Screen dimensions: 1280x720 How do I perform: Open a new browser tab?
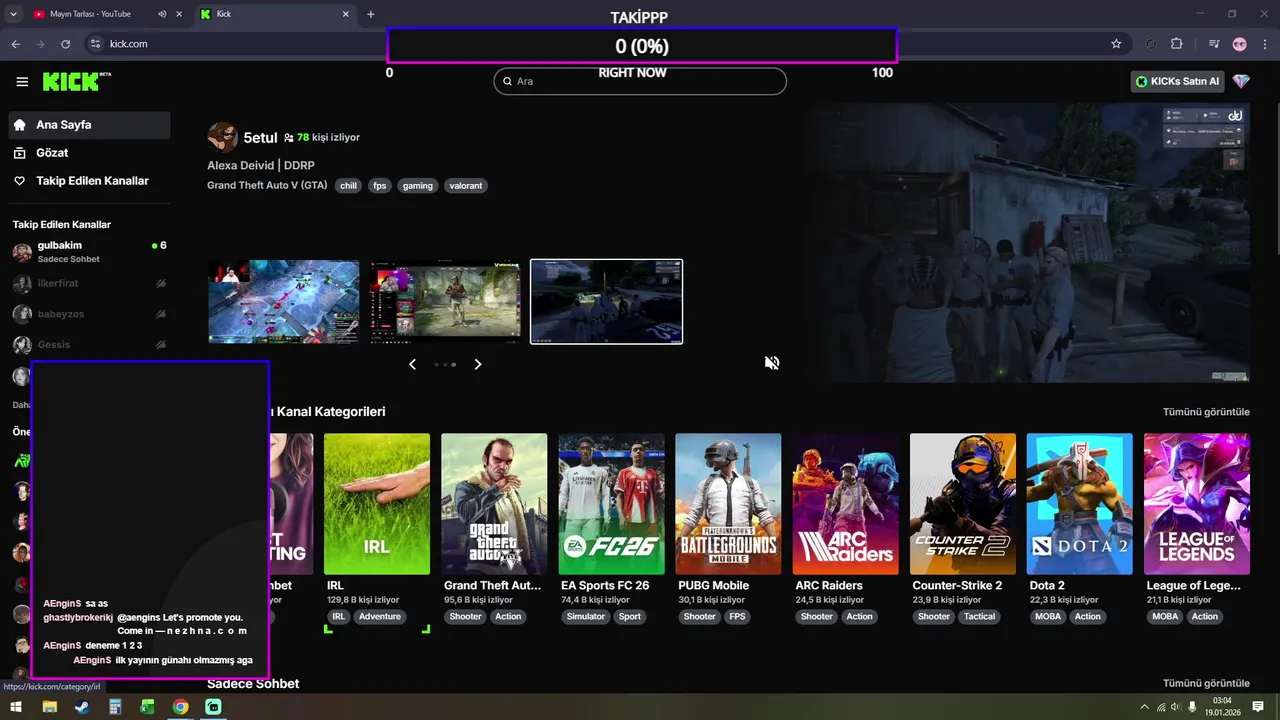coord(371,14)
